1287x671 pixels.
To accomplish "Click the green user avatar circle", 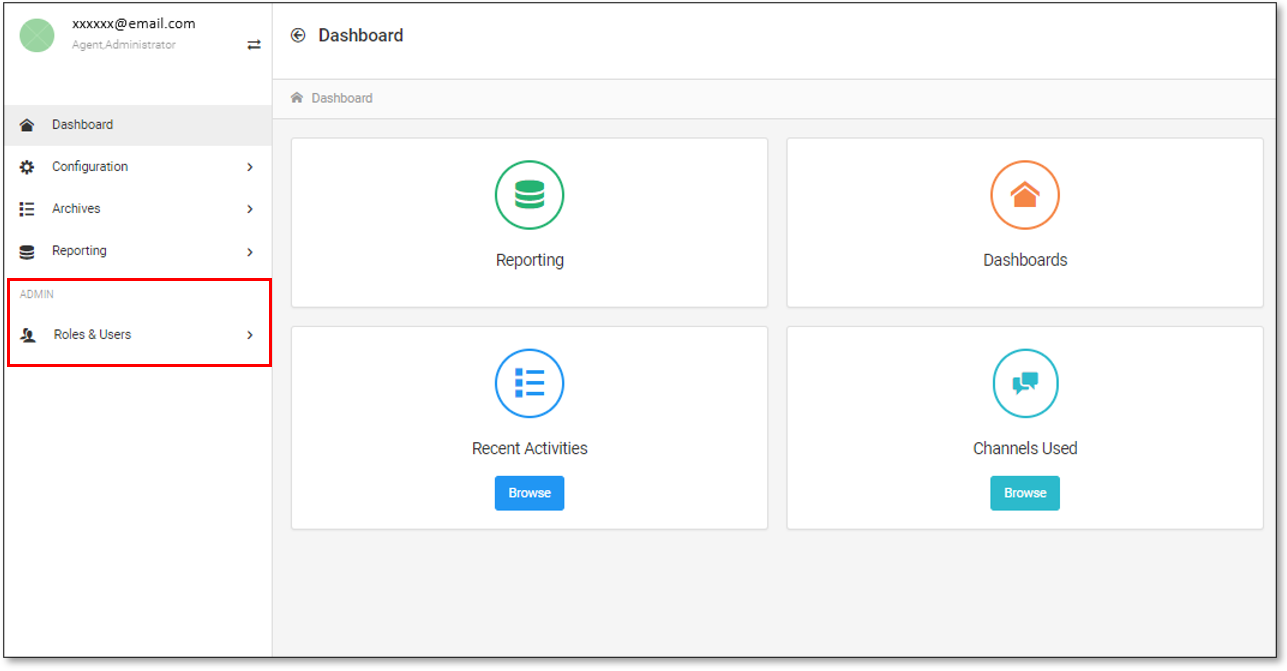I will [37, 36].
